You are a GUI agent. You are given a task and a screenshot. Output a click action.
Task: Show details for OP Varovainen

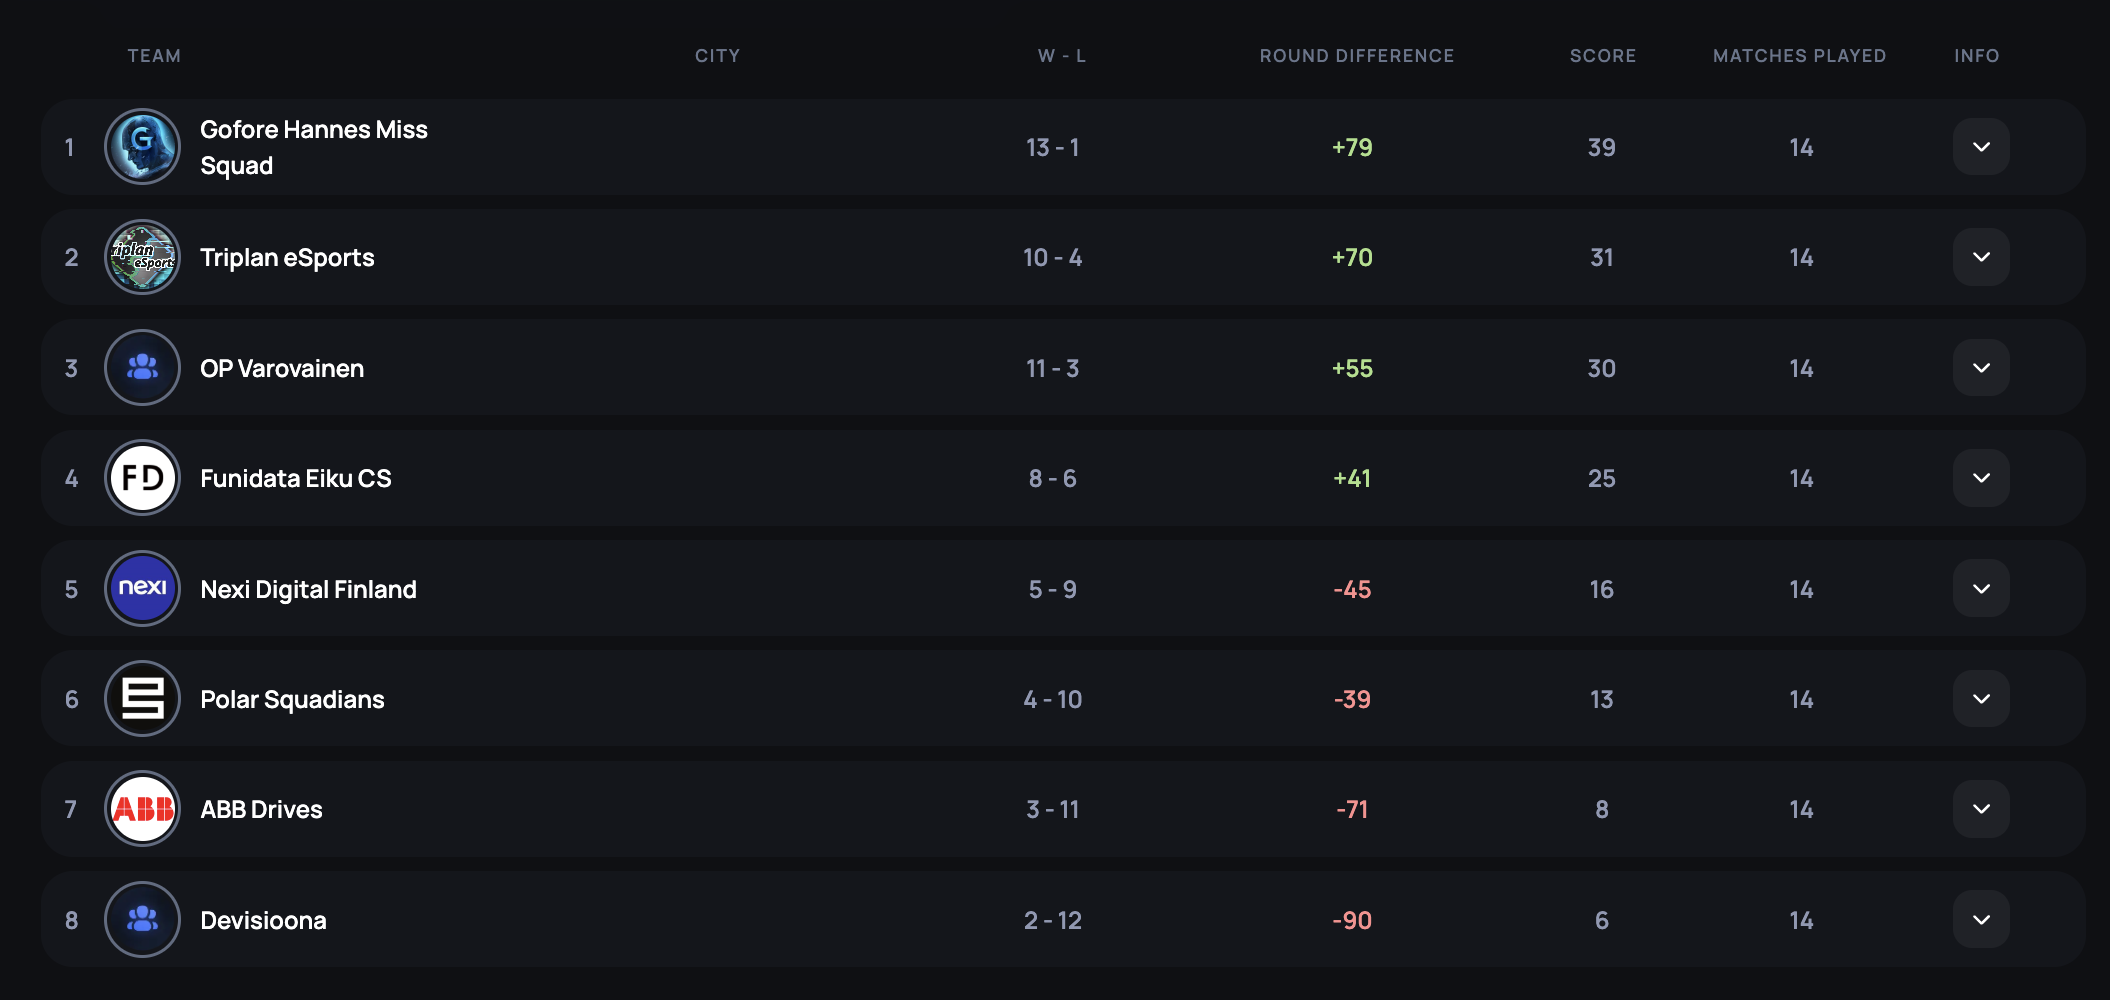pyautogui.click(x=1980, y=368)
